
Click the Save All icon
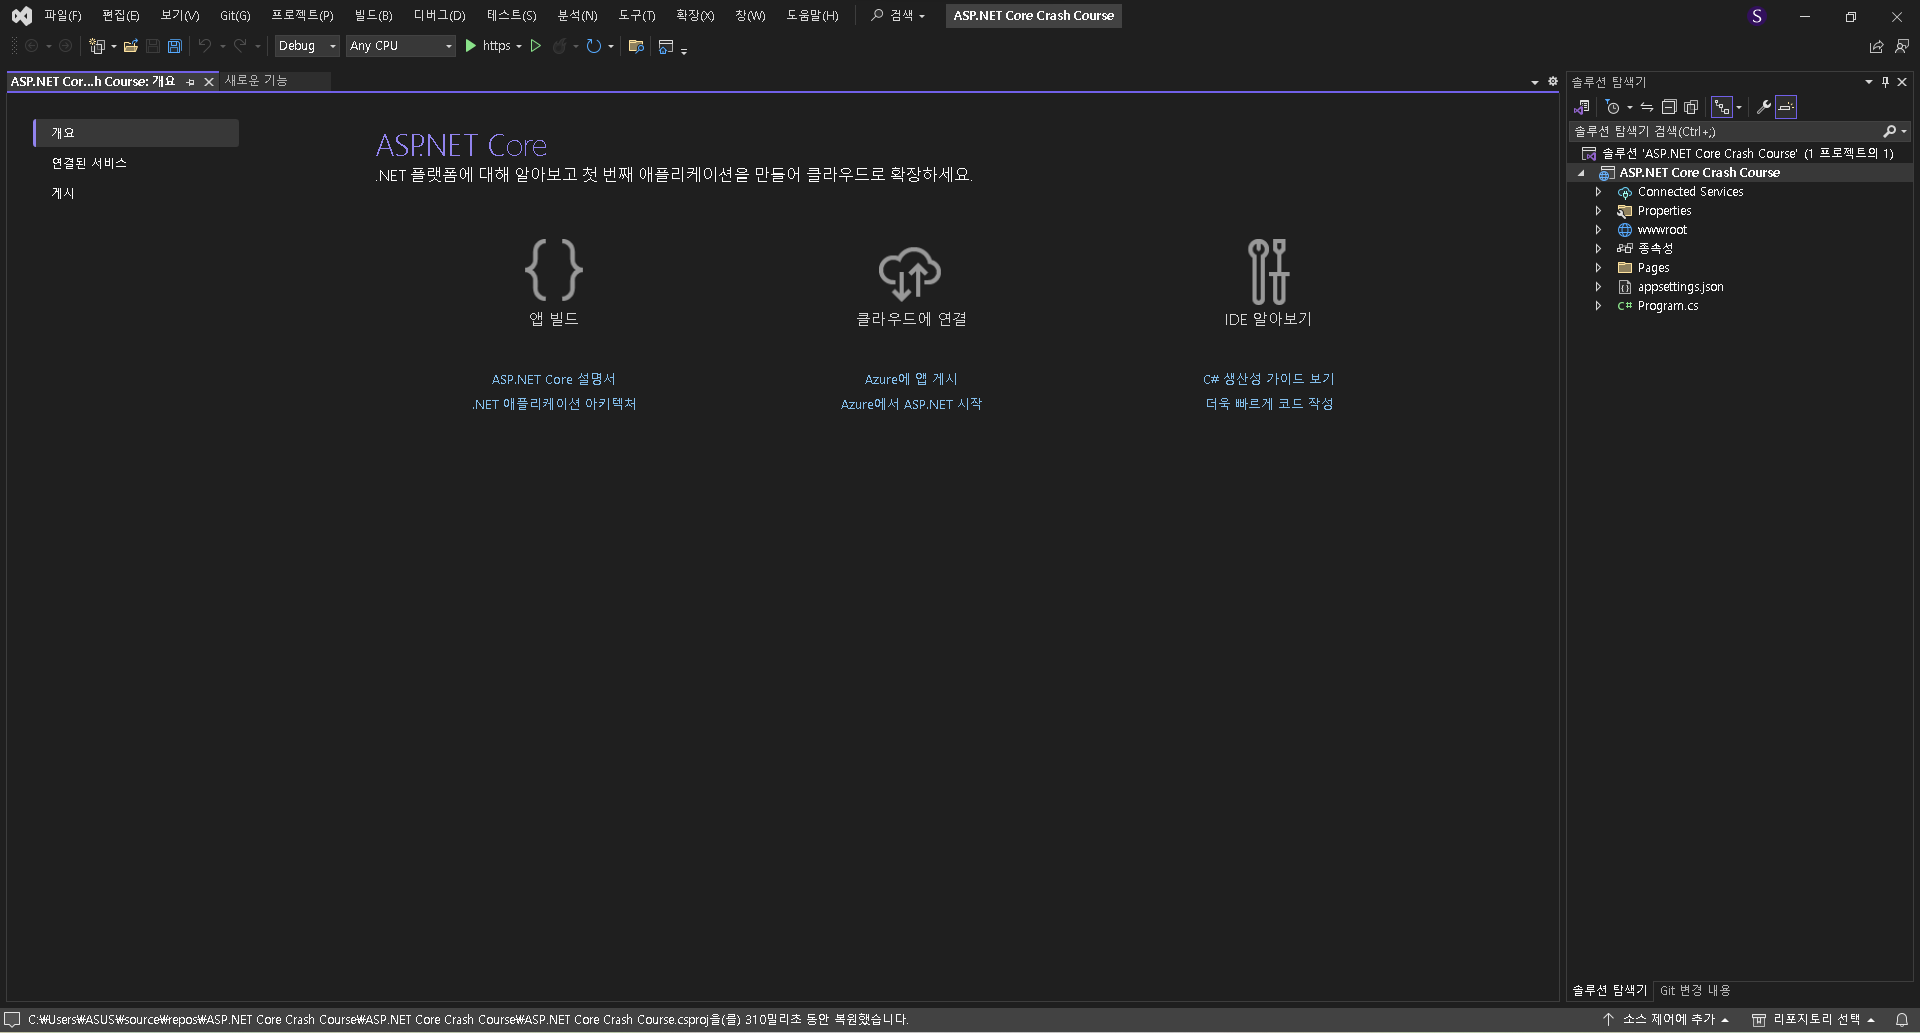[174, 46]
